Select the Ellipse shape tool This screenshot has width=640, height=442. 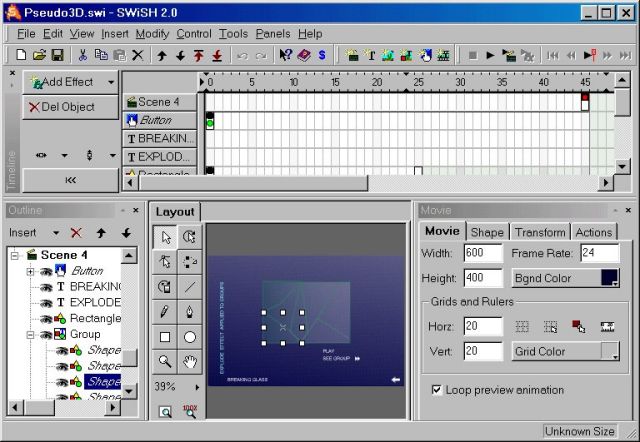pyautogui.click(x=190, y=337)
